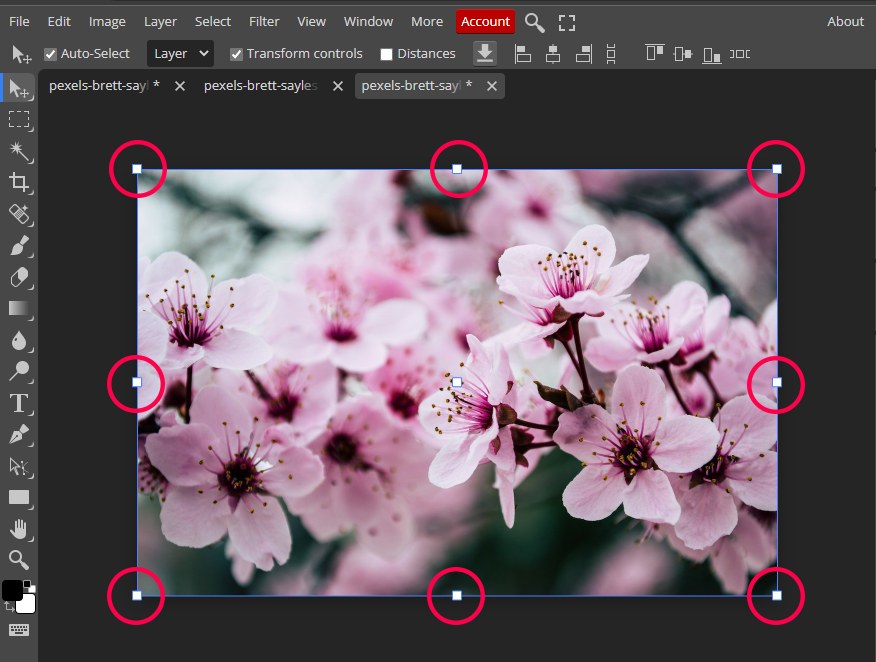Image resolution: width=876 pixels, height=662 pixels.
Task: Enable the Distances checkbox
Action: coord(386,53)
